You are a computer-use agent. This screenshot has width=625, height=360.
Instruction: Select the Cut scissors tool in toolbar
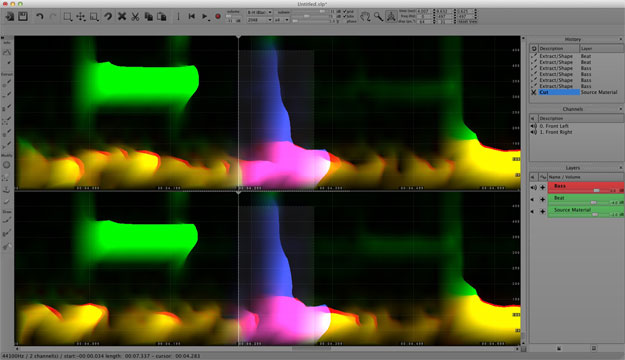pos(135,16)
